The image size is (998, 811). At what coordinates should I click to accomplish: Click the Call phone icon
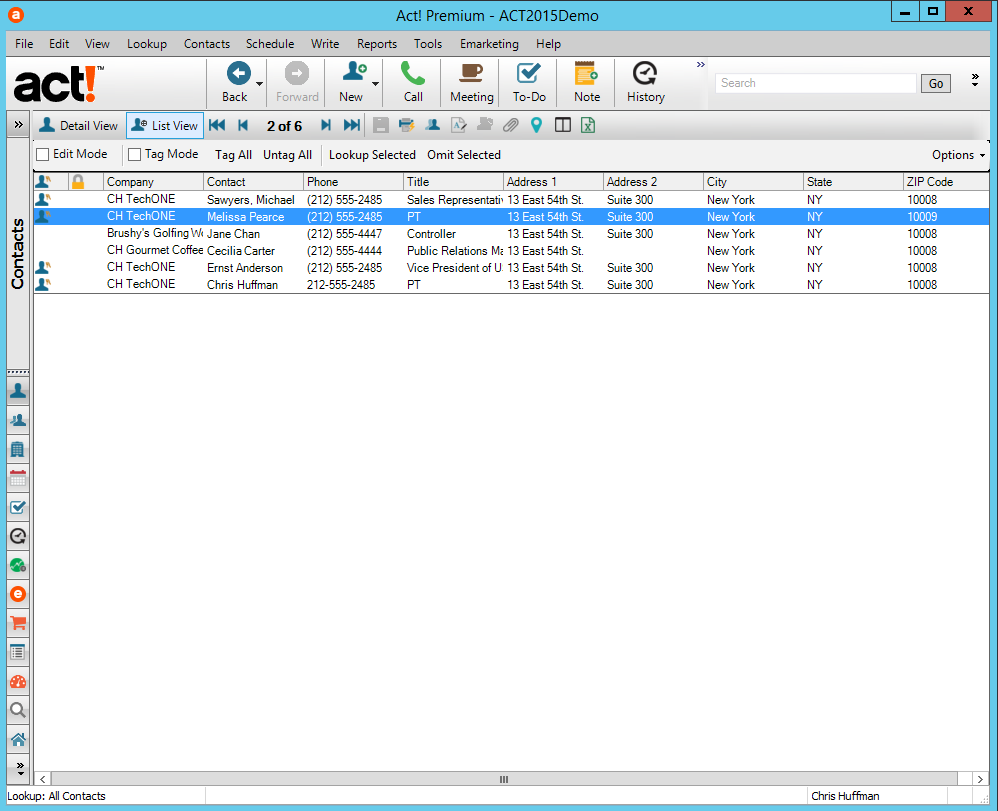[412, 73]
